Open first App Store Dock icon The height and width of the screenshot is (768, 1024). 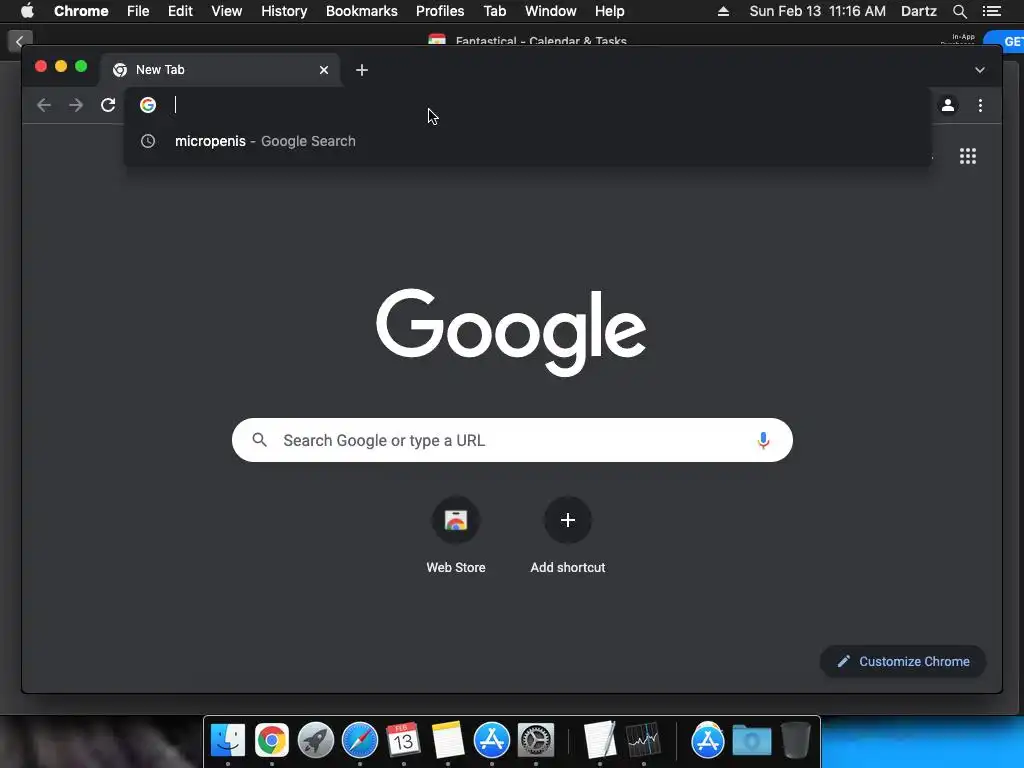click(492, 741)
